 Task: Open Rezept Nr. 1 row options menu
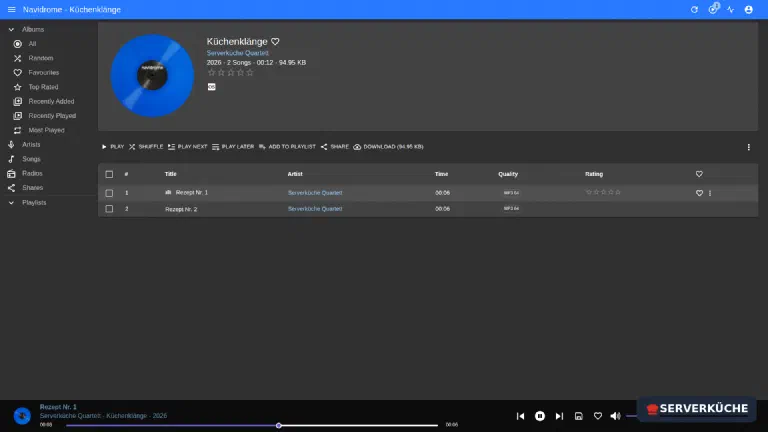point(710,193)
